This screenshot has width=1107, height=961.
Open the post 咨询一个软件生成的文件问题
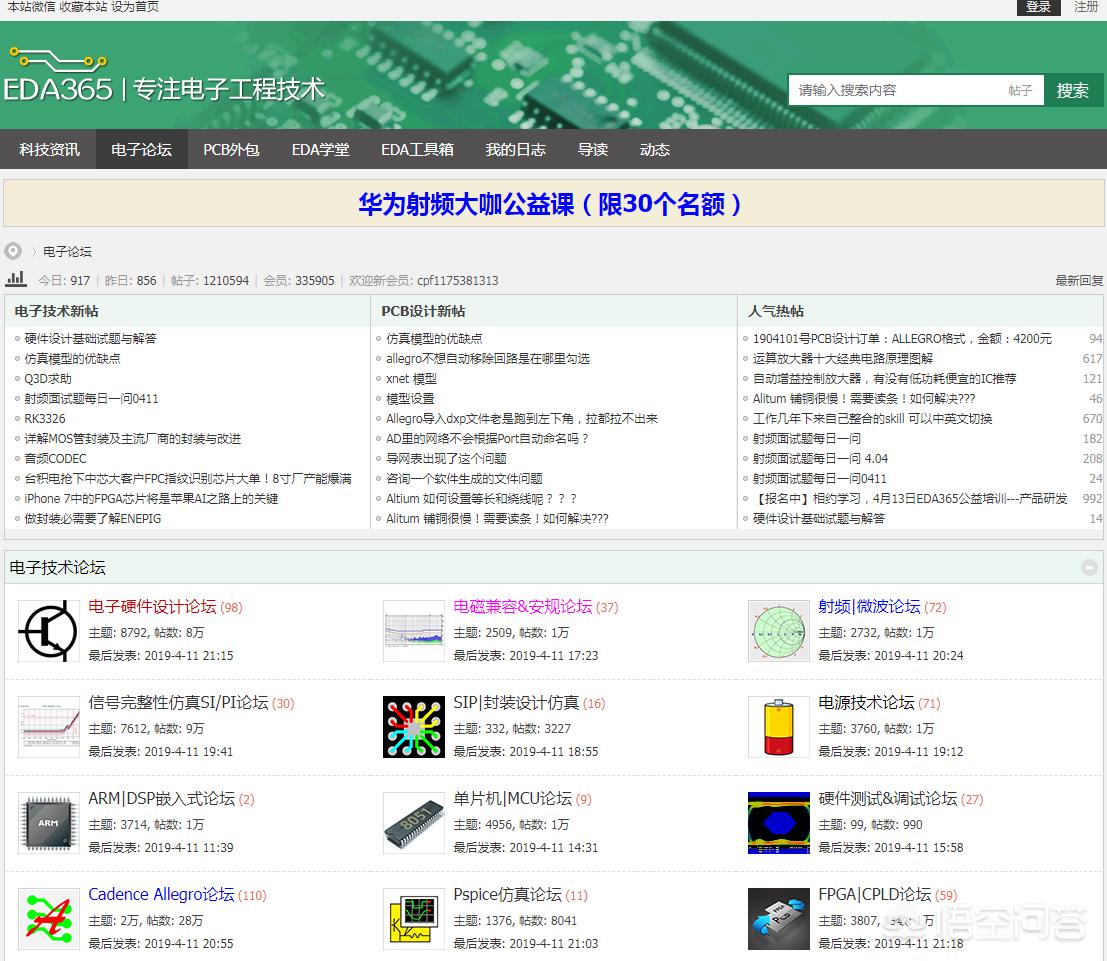pos(465,479)
